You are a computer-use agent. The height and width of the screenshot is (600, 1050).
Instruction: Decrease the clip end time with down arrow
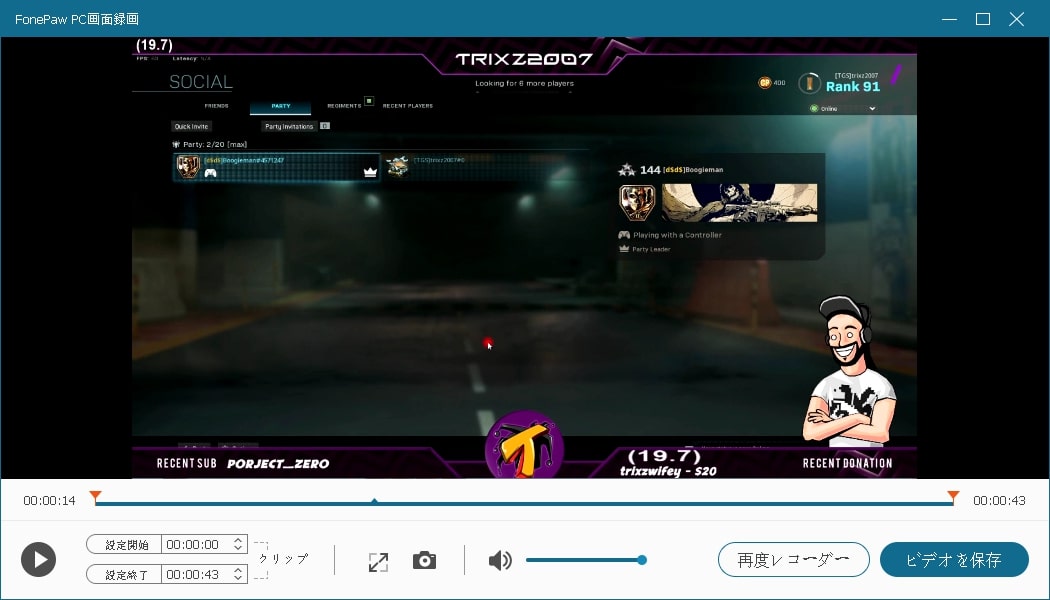[238, 578]
